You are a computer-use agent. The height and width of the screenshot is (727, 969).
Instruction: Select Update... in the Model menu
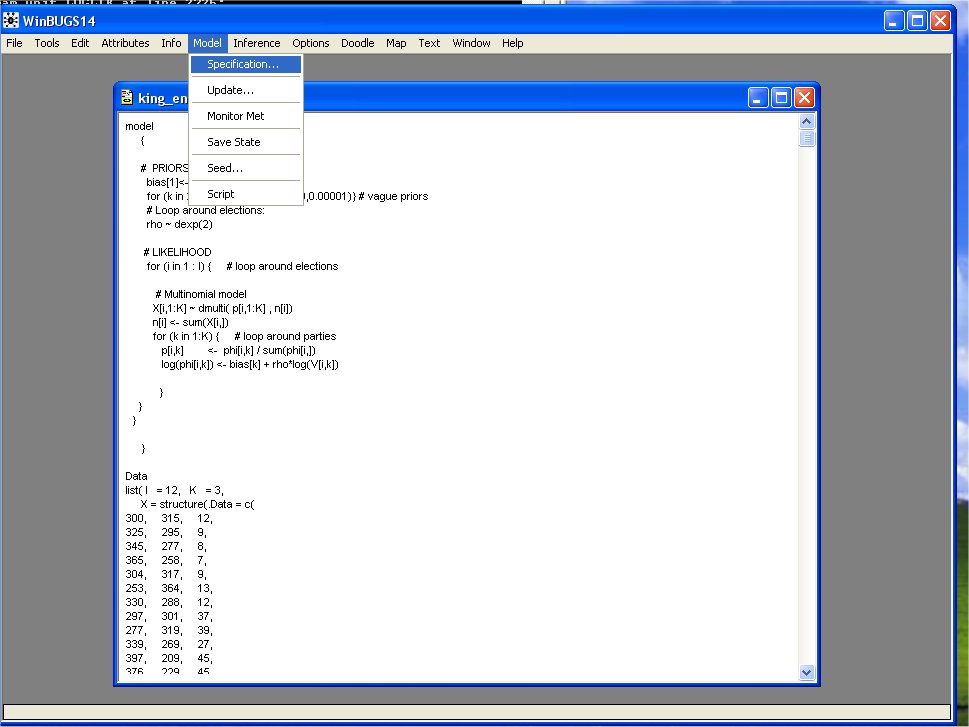(x=230, y=90)
